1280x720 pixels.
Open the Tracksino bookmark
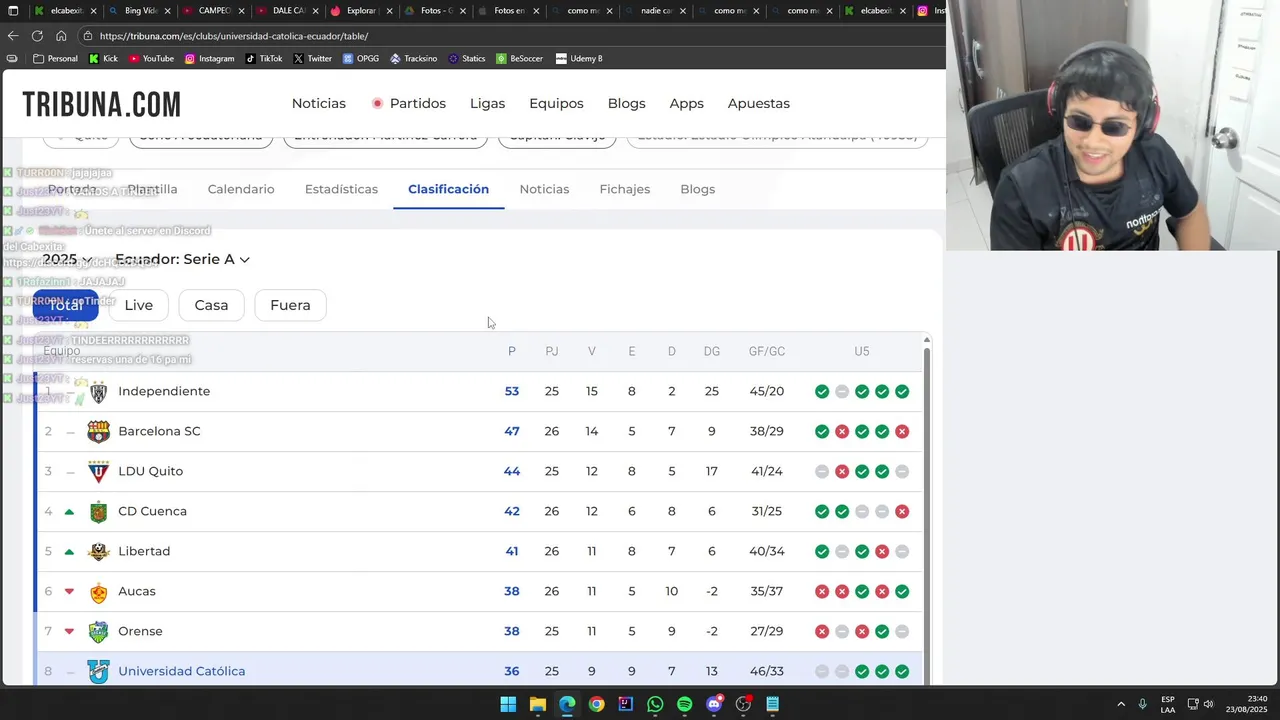(x=413, y=59)
